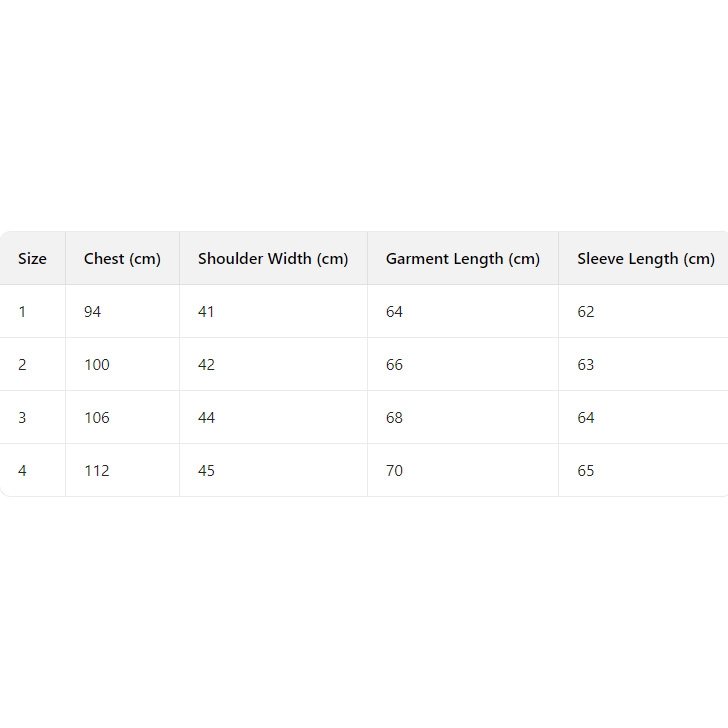
Task: Click the Chest (cm) column header
Action: (x=122, y=259)
